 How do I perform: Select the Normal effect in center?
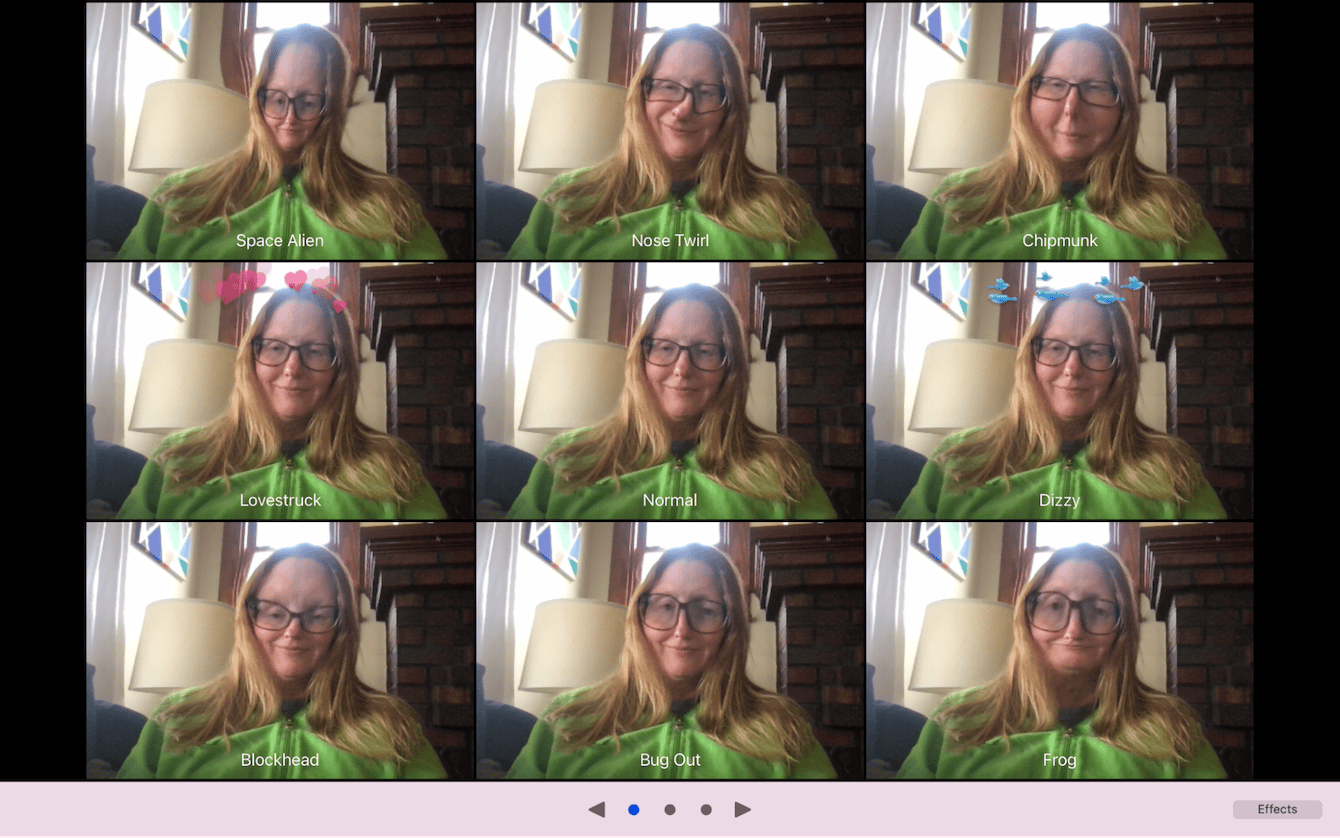[x=670, y=391]
